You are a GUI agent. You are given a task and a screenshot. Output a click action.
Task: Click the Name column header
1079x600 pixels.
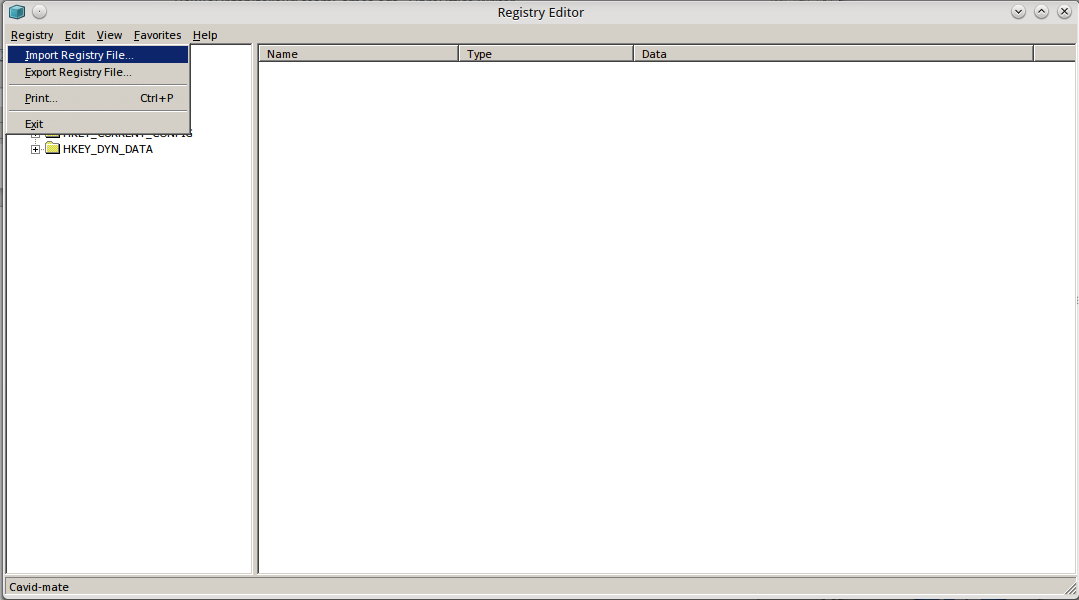tap(359, 54)
